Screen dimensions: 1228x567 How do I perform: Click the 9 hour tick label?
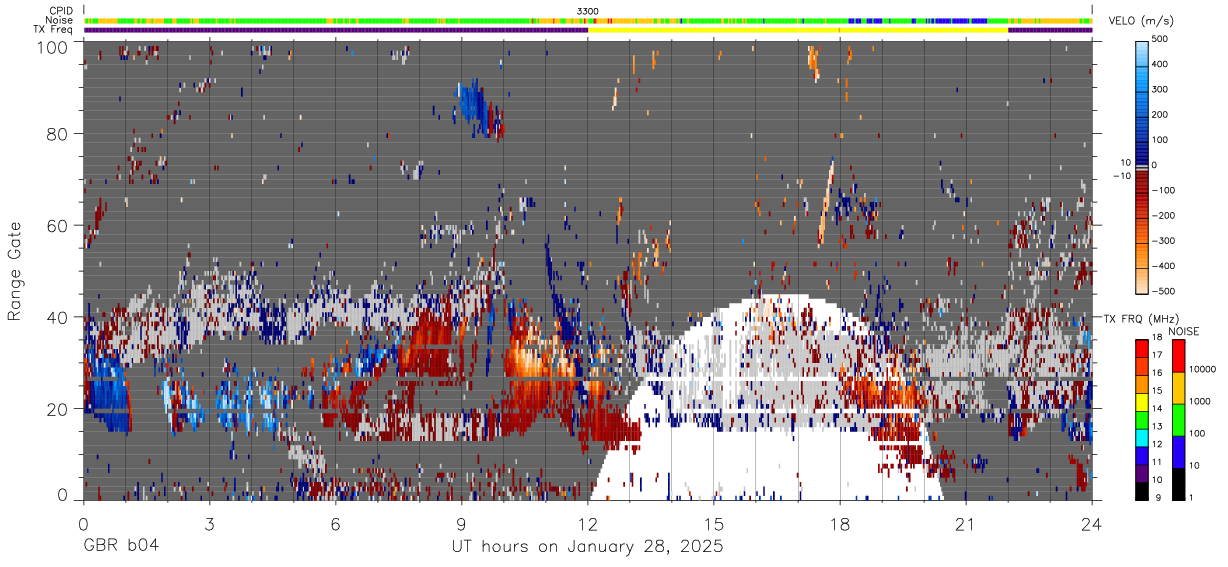pyautogui.click(x=461, y=524)
